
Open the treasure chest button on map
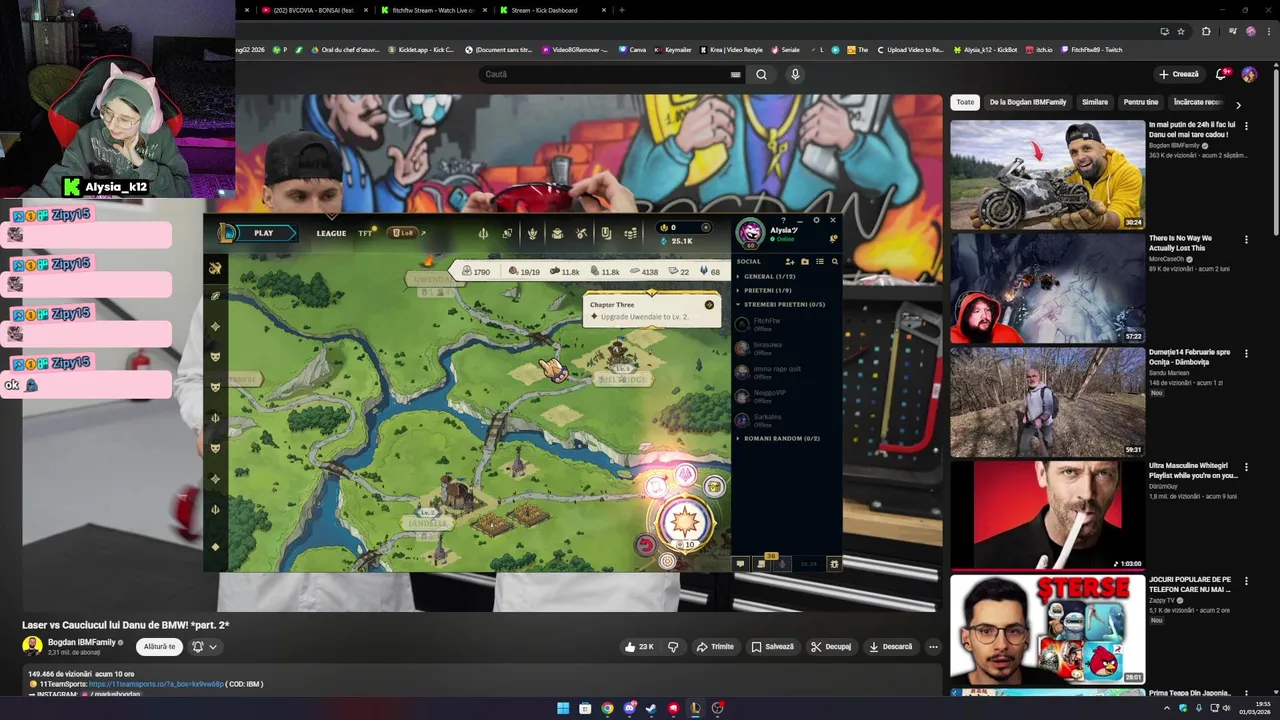714,487
